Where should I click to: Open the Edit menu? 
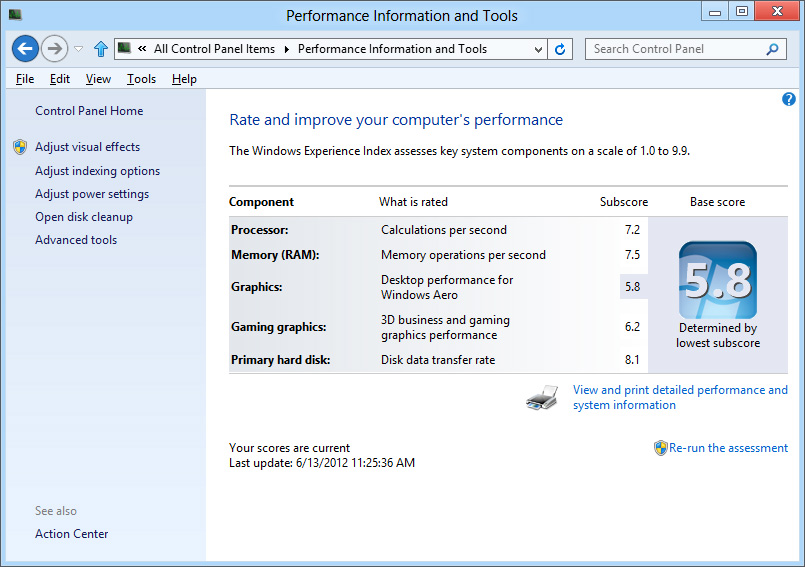pos(60,79)
